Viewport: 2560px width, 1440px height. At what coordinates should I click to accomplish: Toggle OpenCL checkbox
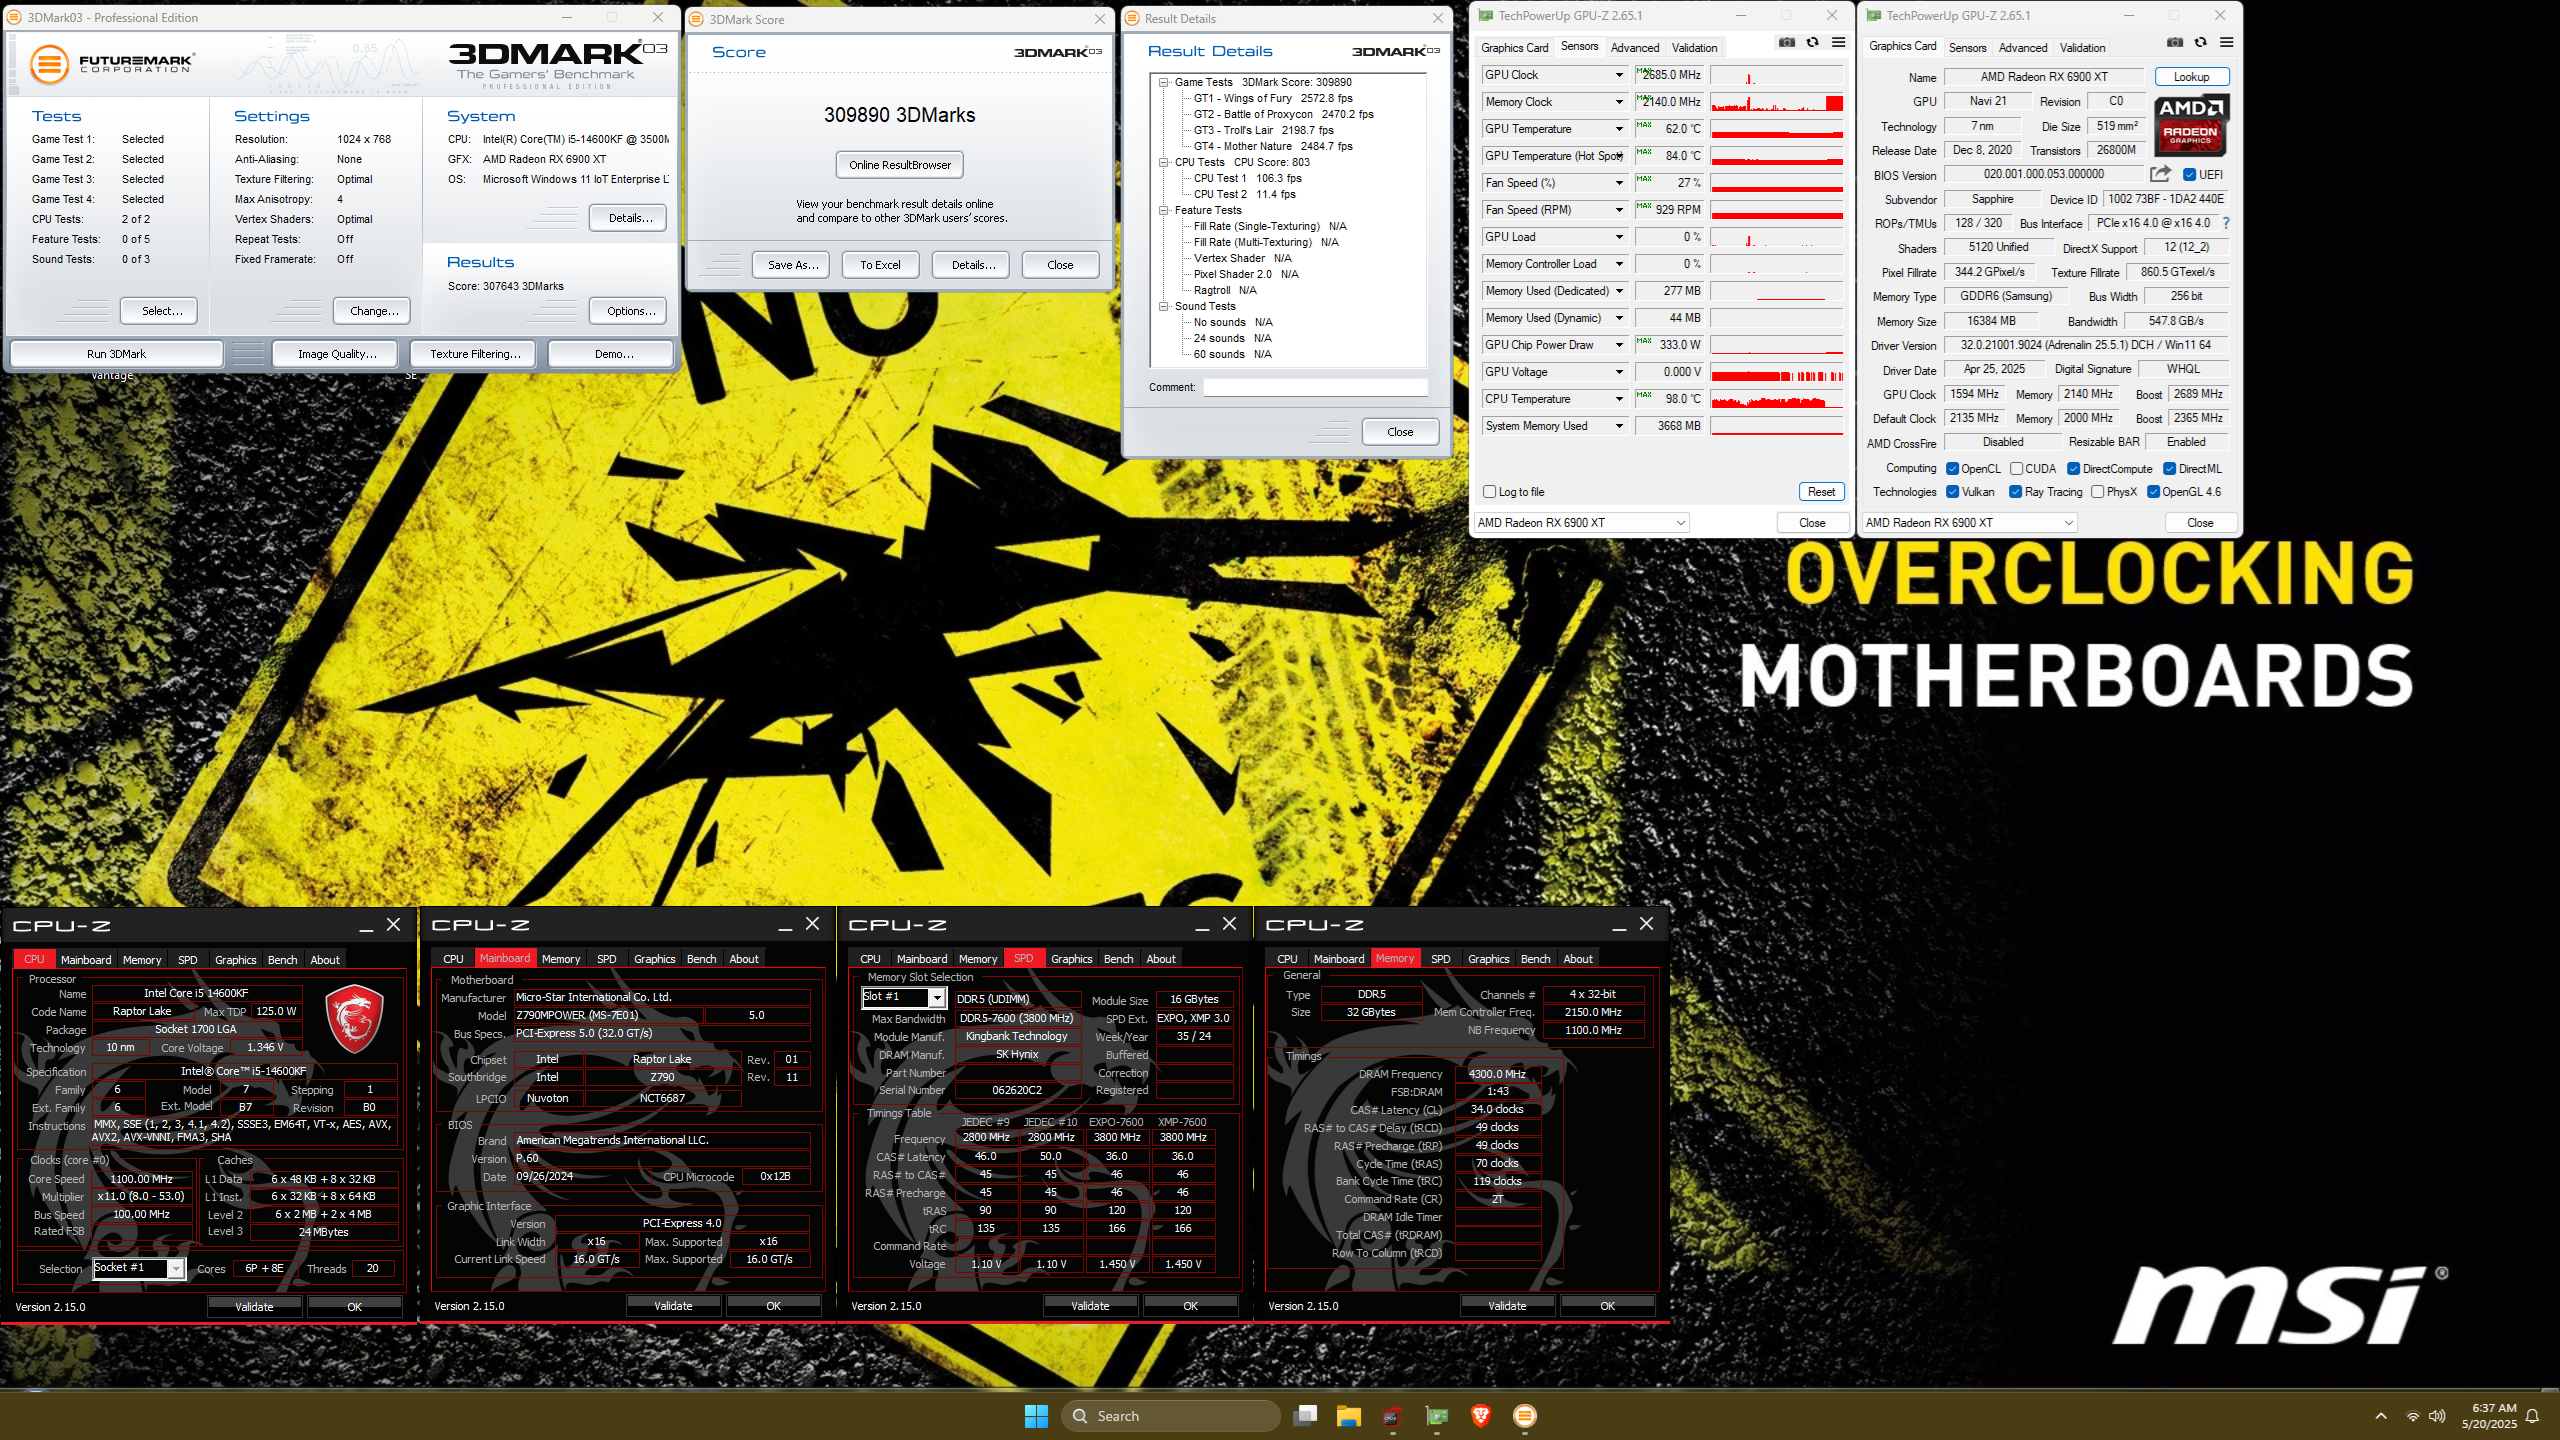(x=1952, y=469)
